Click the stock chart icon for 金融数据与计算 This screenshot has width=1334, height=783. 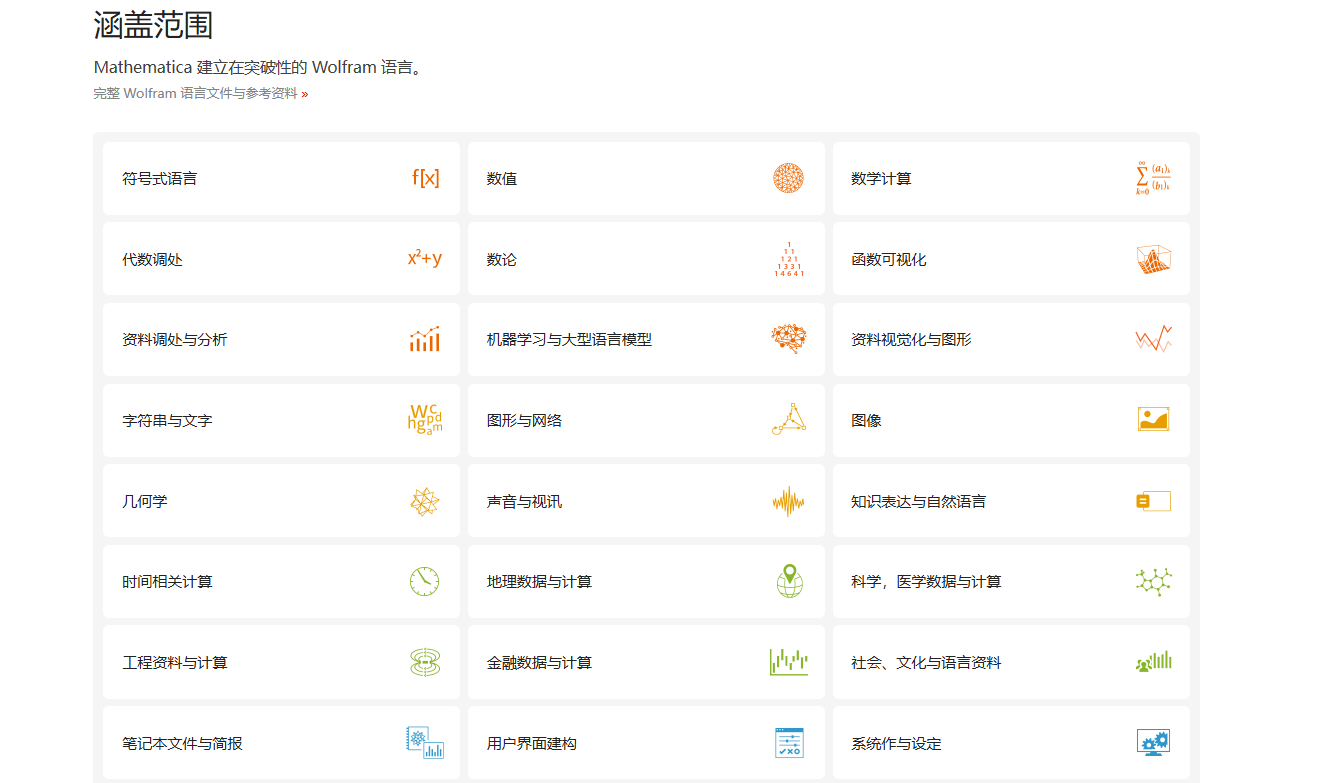tap(789, 662)
